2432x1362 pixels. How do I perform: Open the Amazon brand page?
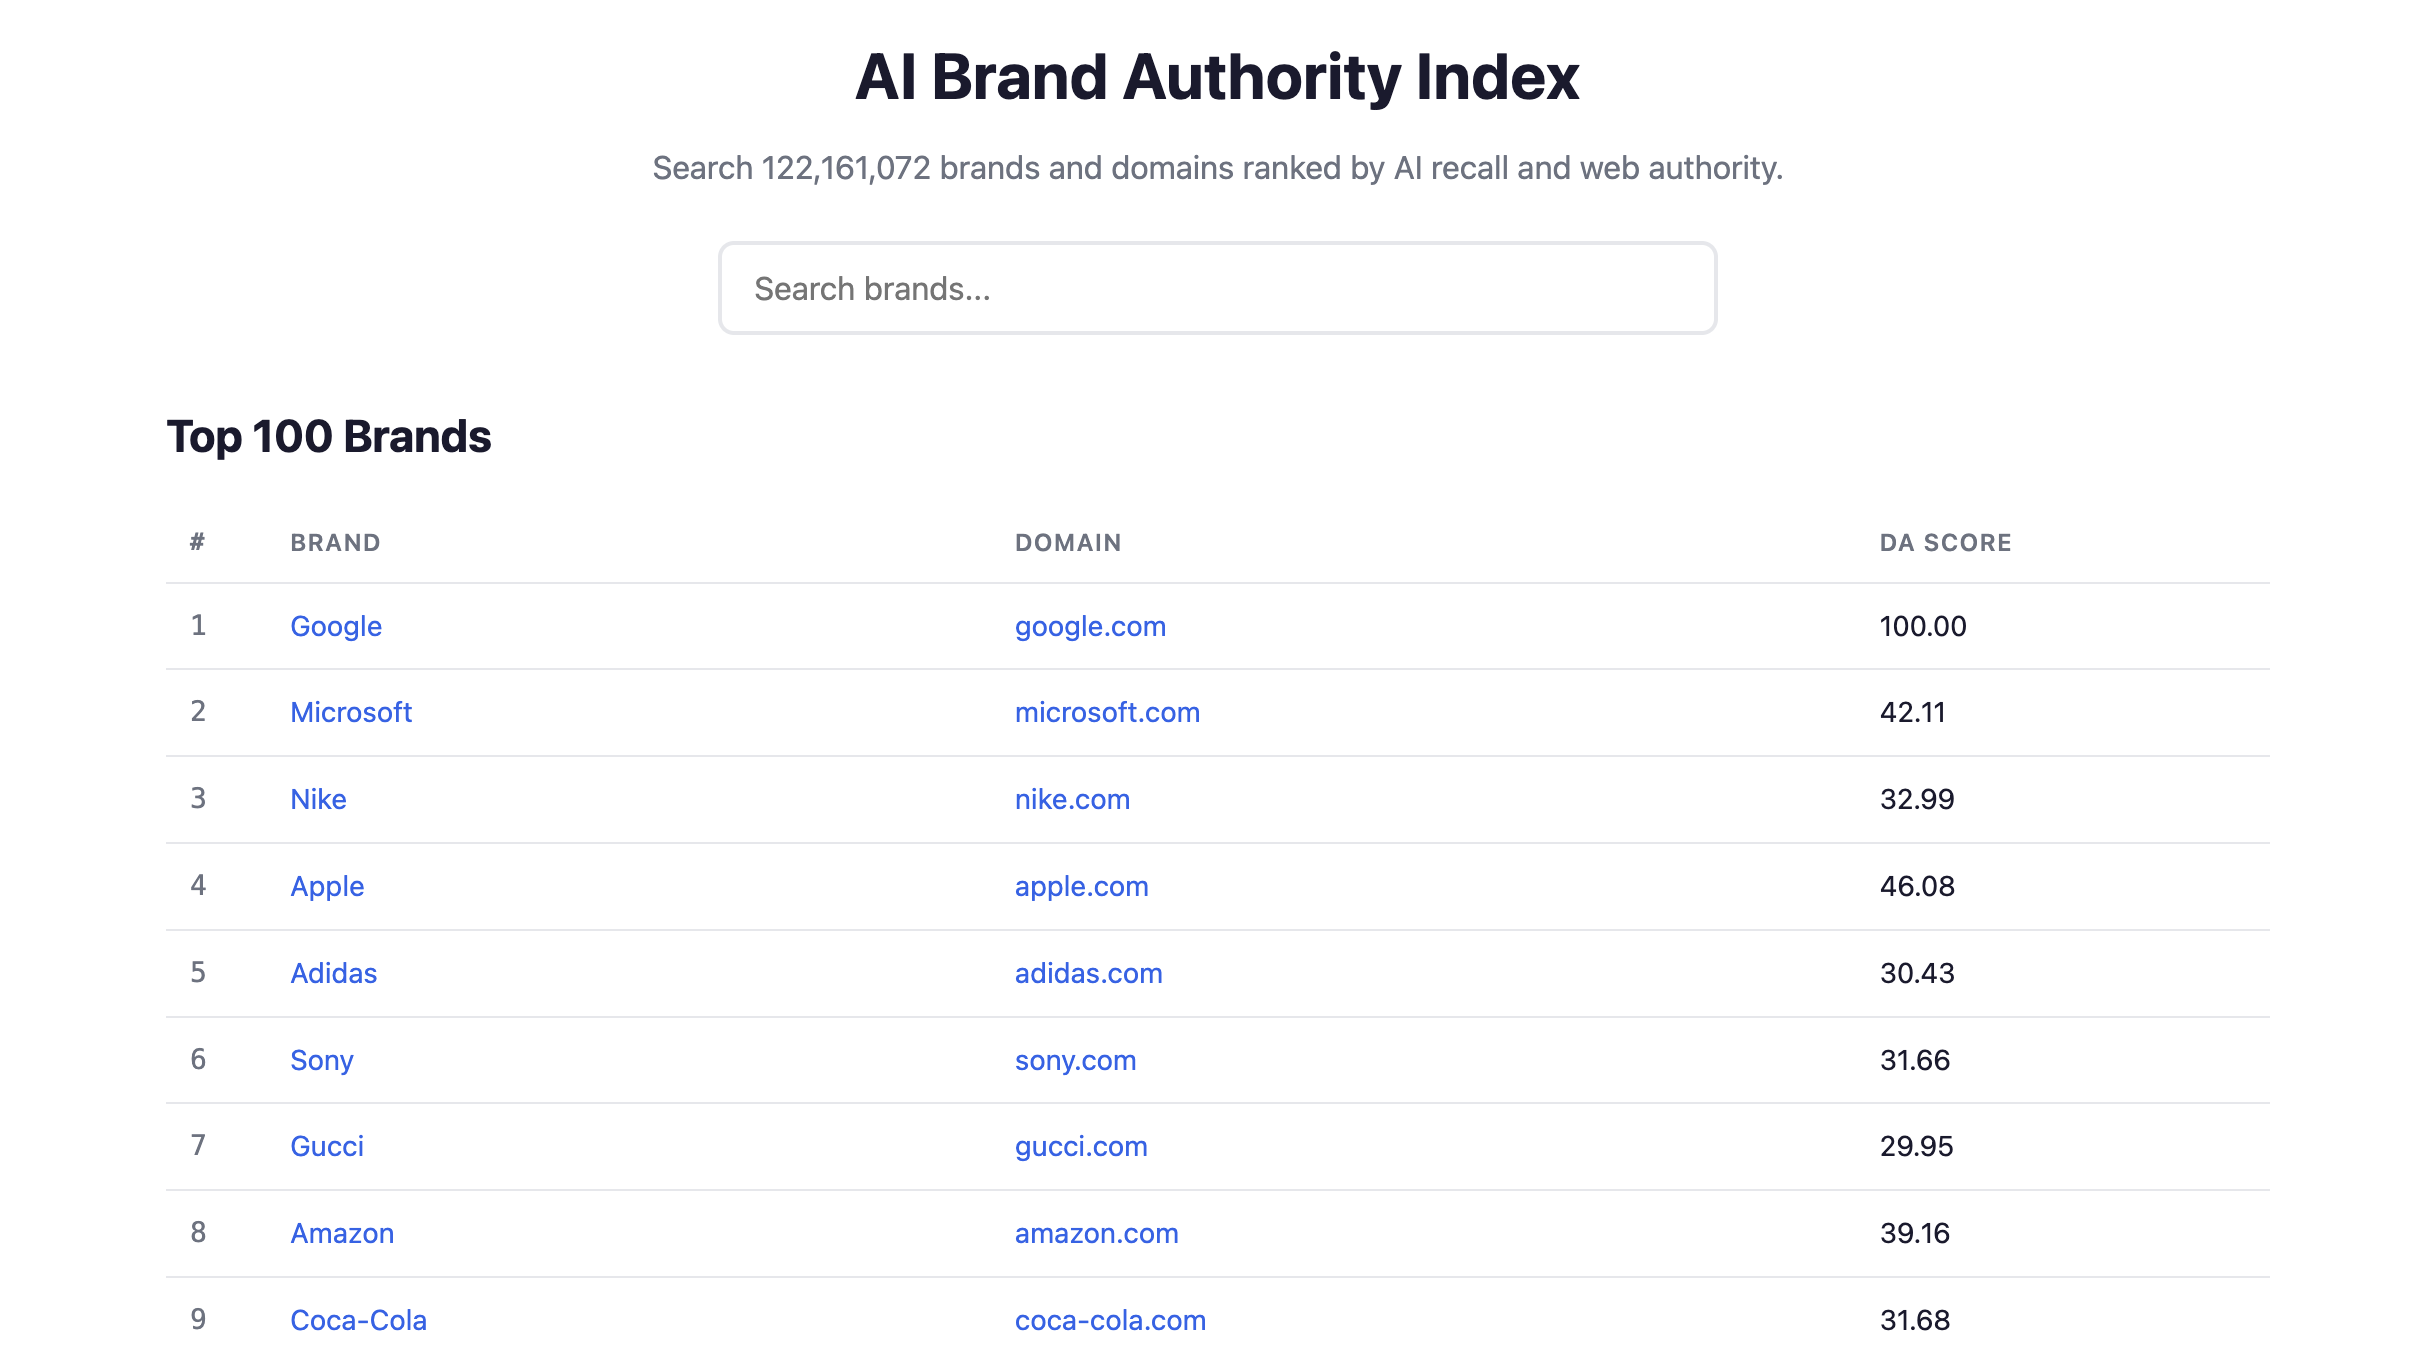click(342, 1233)
